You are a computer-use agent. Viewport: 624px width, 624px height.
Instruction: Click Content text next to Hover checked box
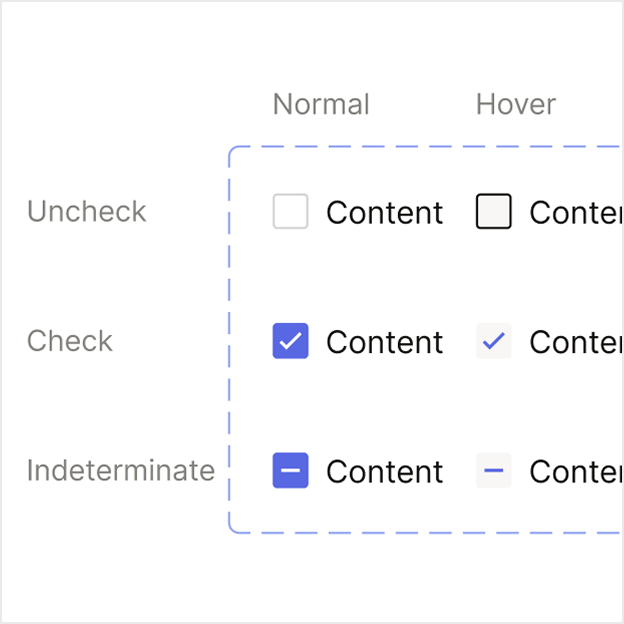point(576,342)
